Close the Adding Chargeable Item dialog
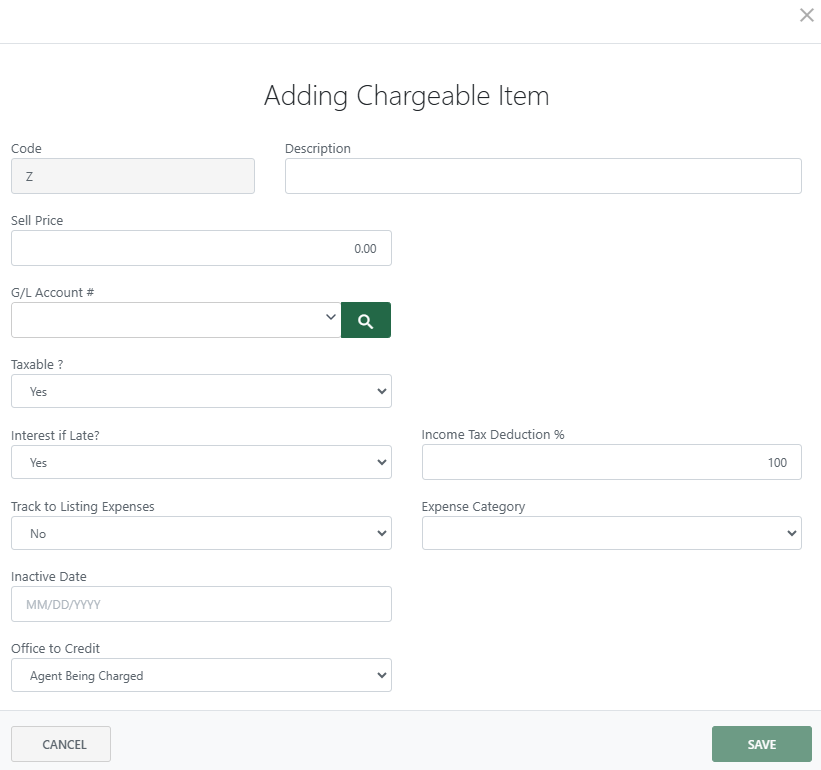The image size is (821, 770). [x=807, y=15]
